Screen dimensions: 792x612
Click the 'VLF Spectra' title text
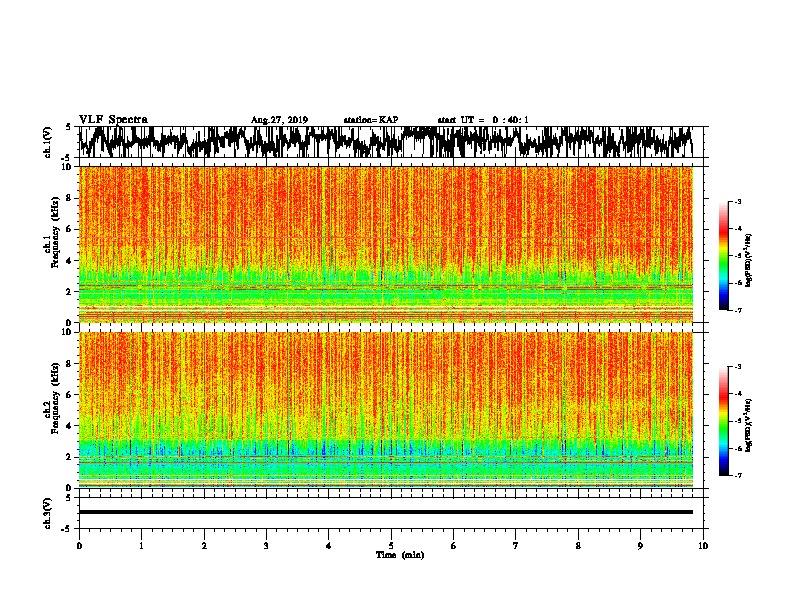click(113, 120)
